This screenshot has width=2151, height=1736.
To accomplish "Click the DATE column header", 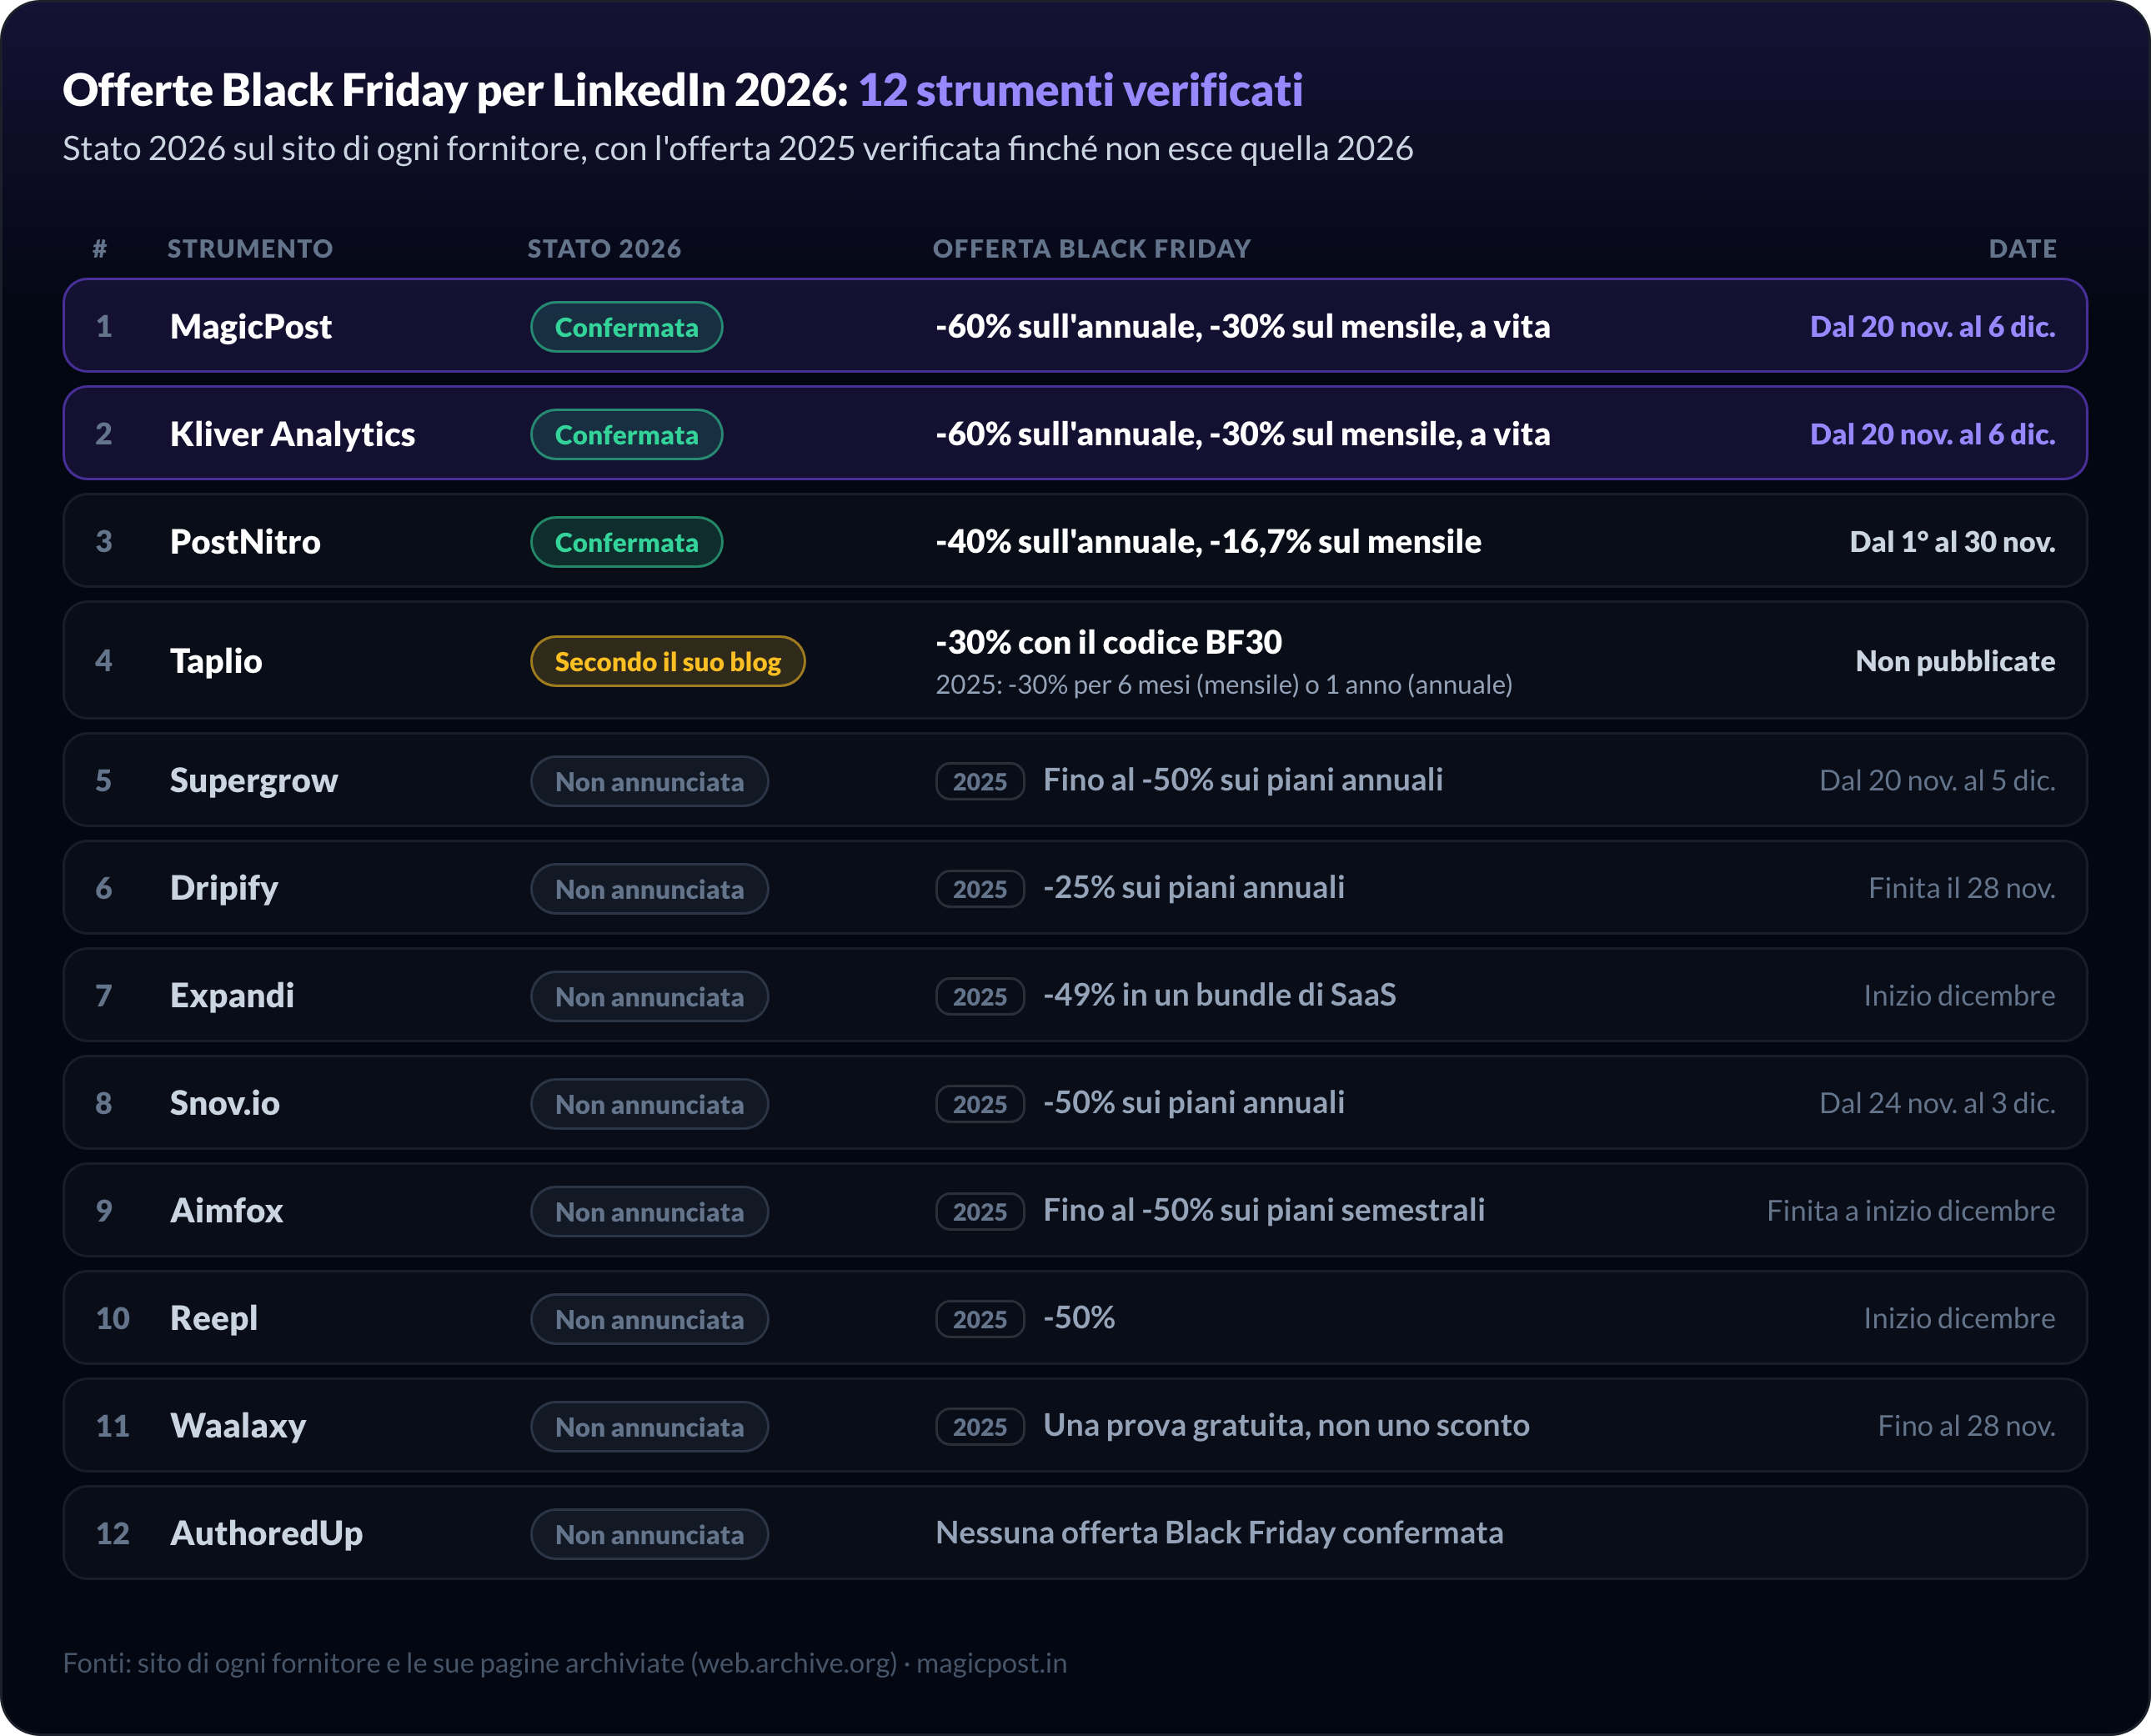I will coord(2022,248).
